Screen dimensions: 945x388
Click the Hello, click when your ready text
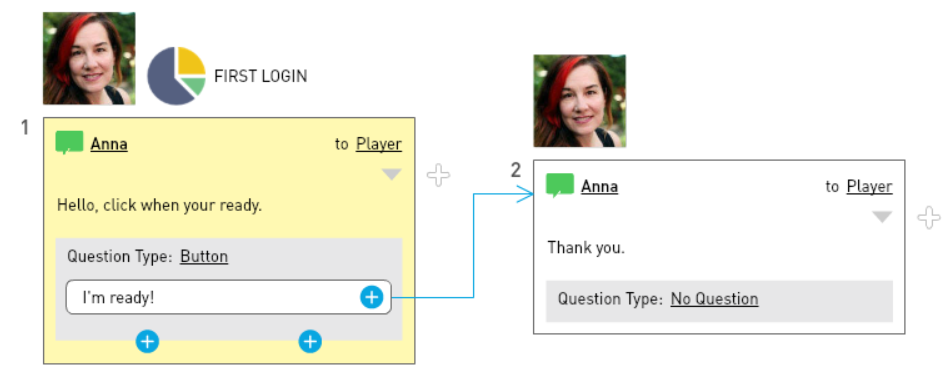tap(160, 205)
